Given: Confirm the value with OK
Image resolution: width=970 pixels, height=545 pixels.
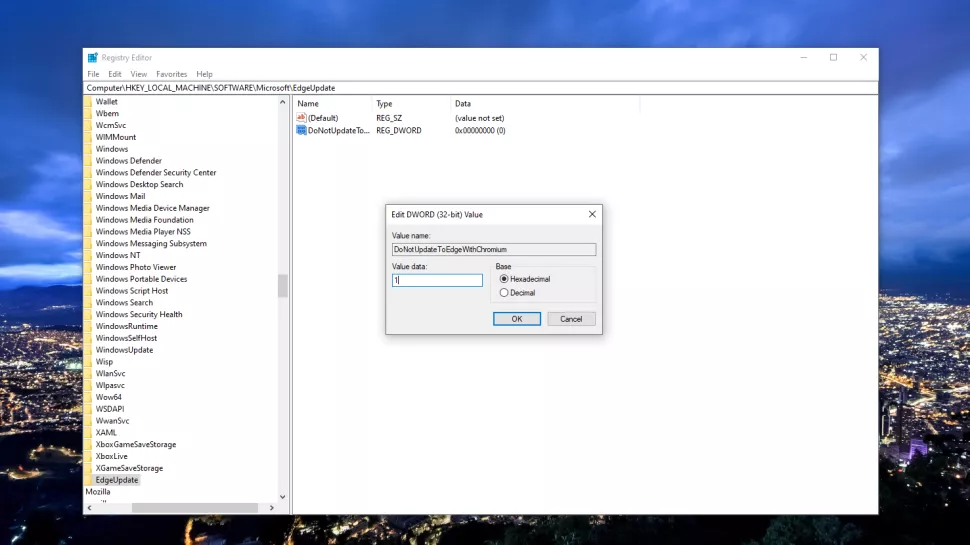Looking at the screenshot, I should (x=517, y=319).
